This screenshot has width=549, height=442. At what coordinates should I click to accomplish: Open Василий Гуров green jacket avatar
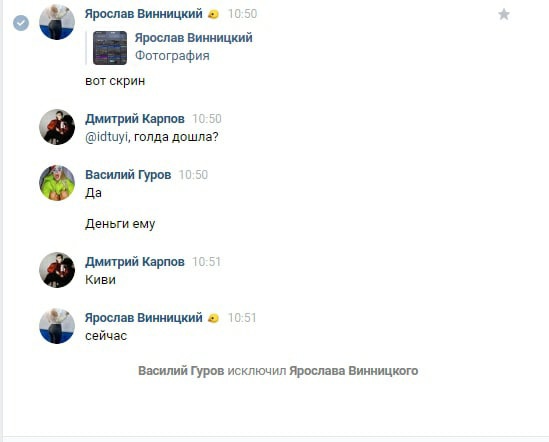point(57,183)
